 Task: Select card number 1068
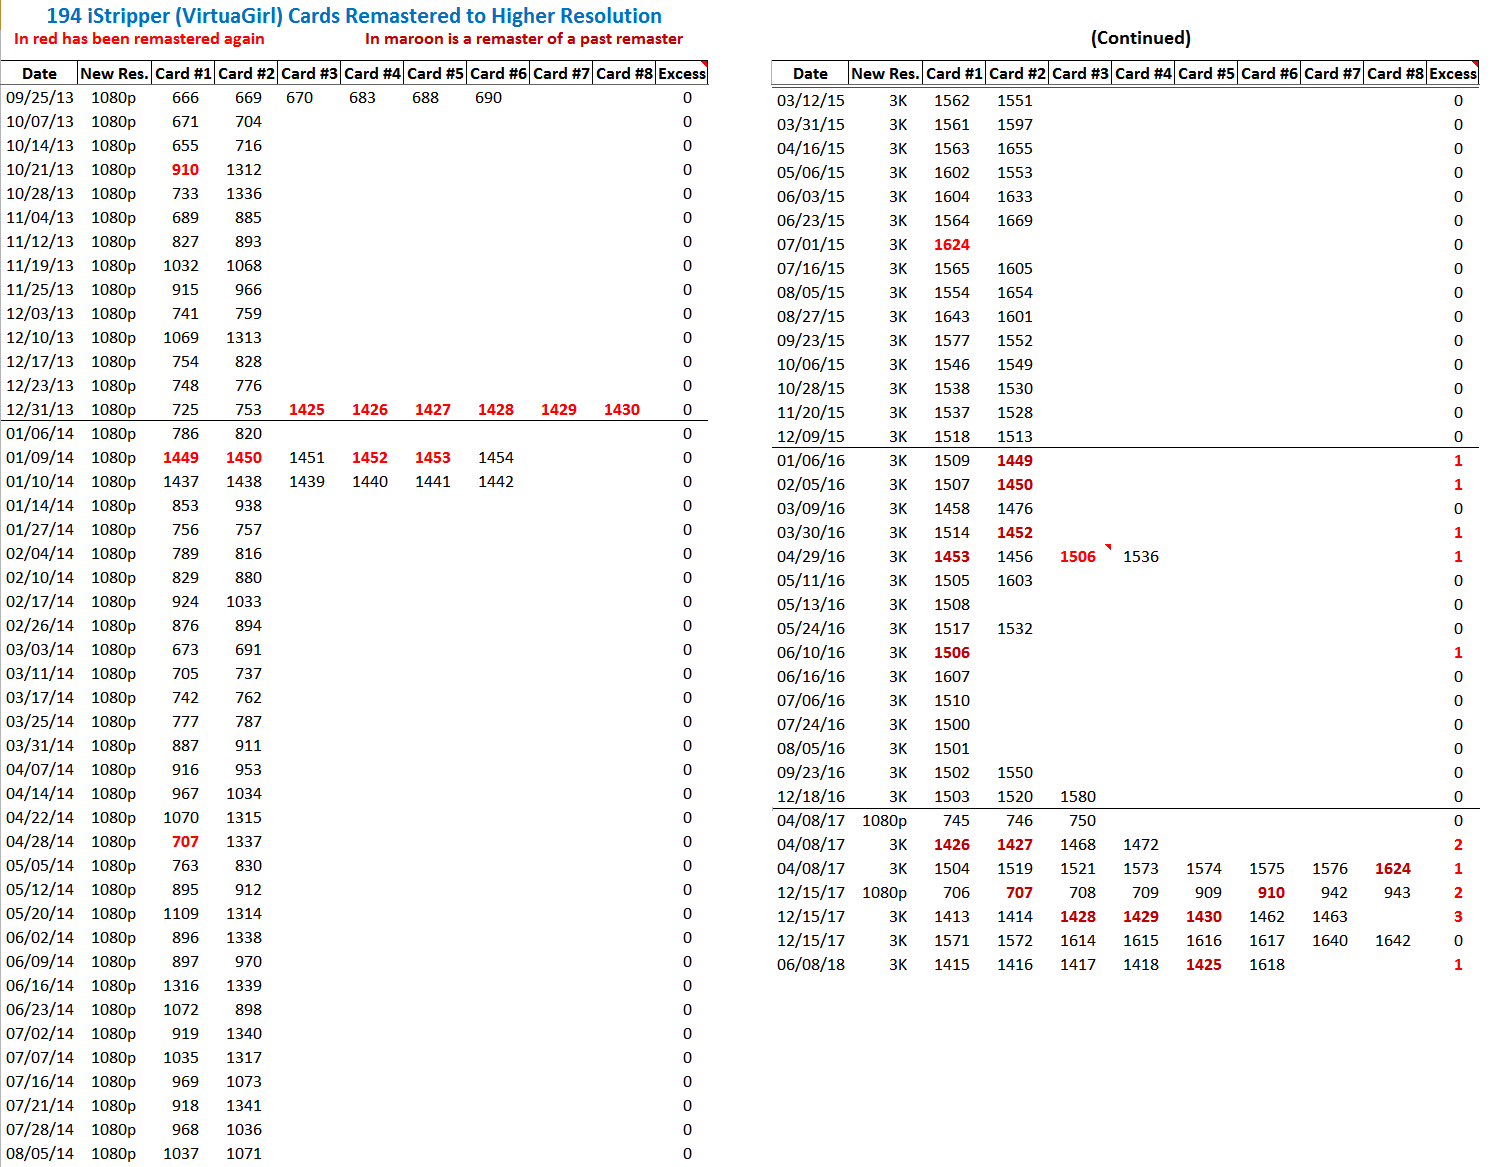[x=244, y=266]
